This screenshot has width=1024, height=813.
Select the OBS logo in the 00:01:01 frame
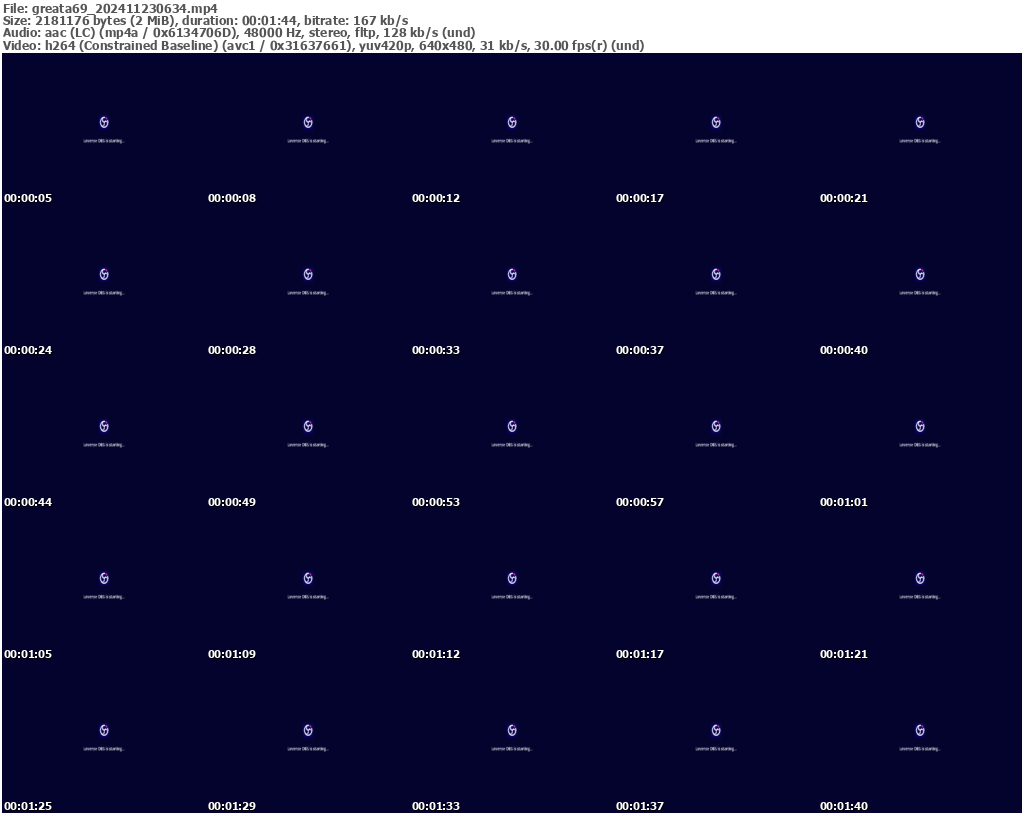click(x=920, y=426)
